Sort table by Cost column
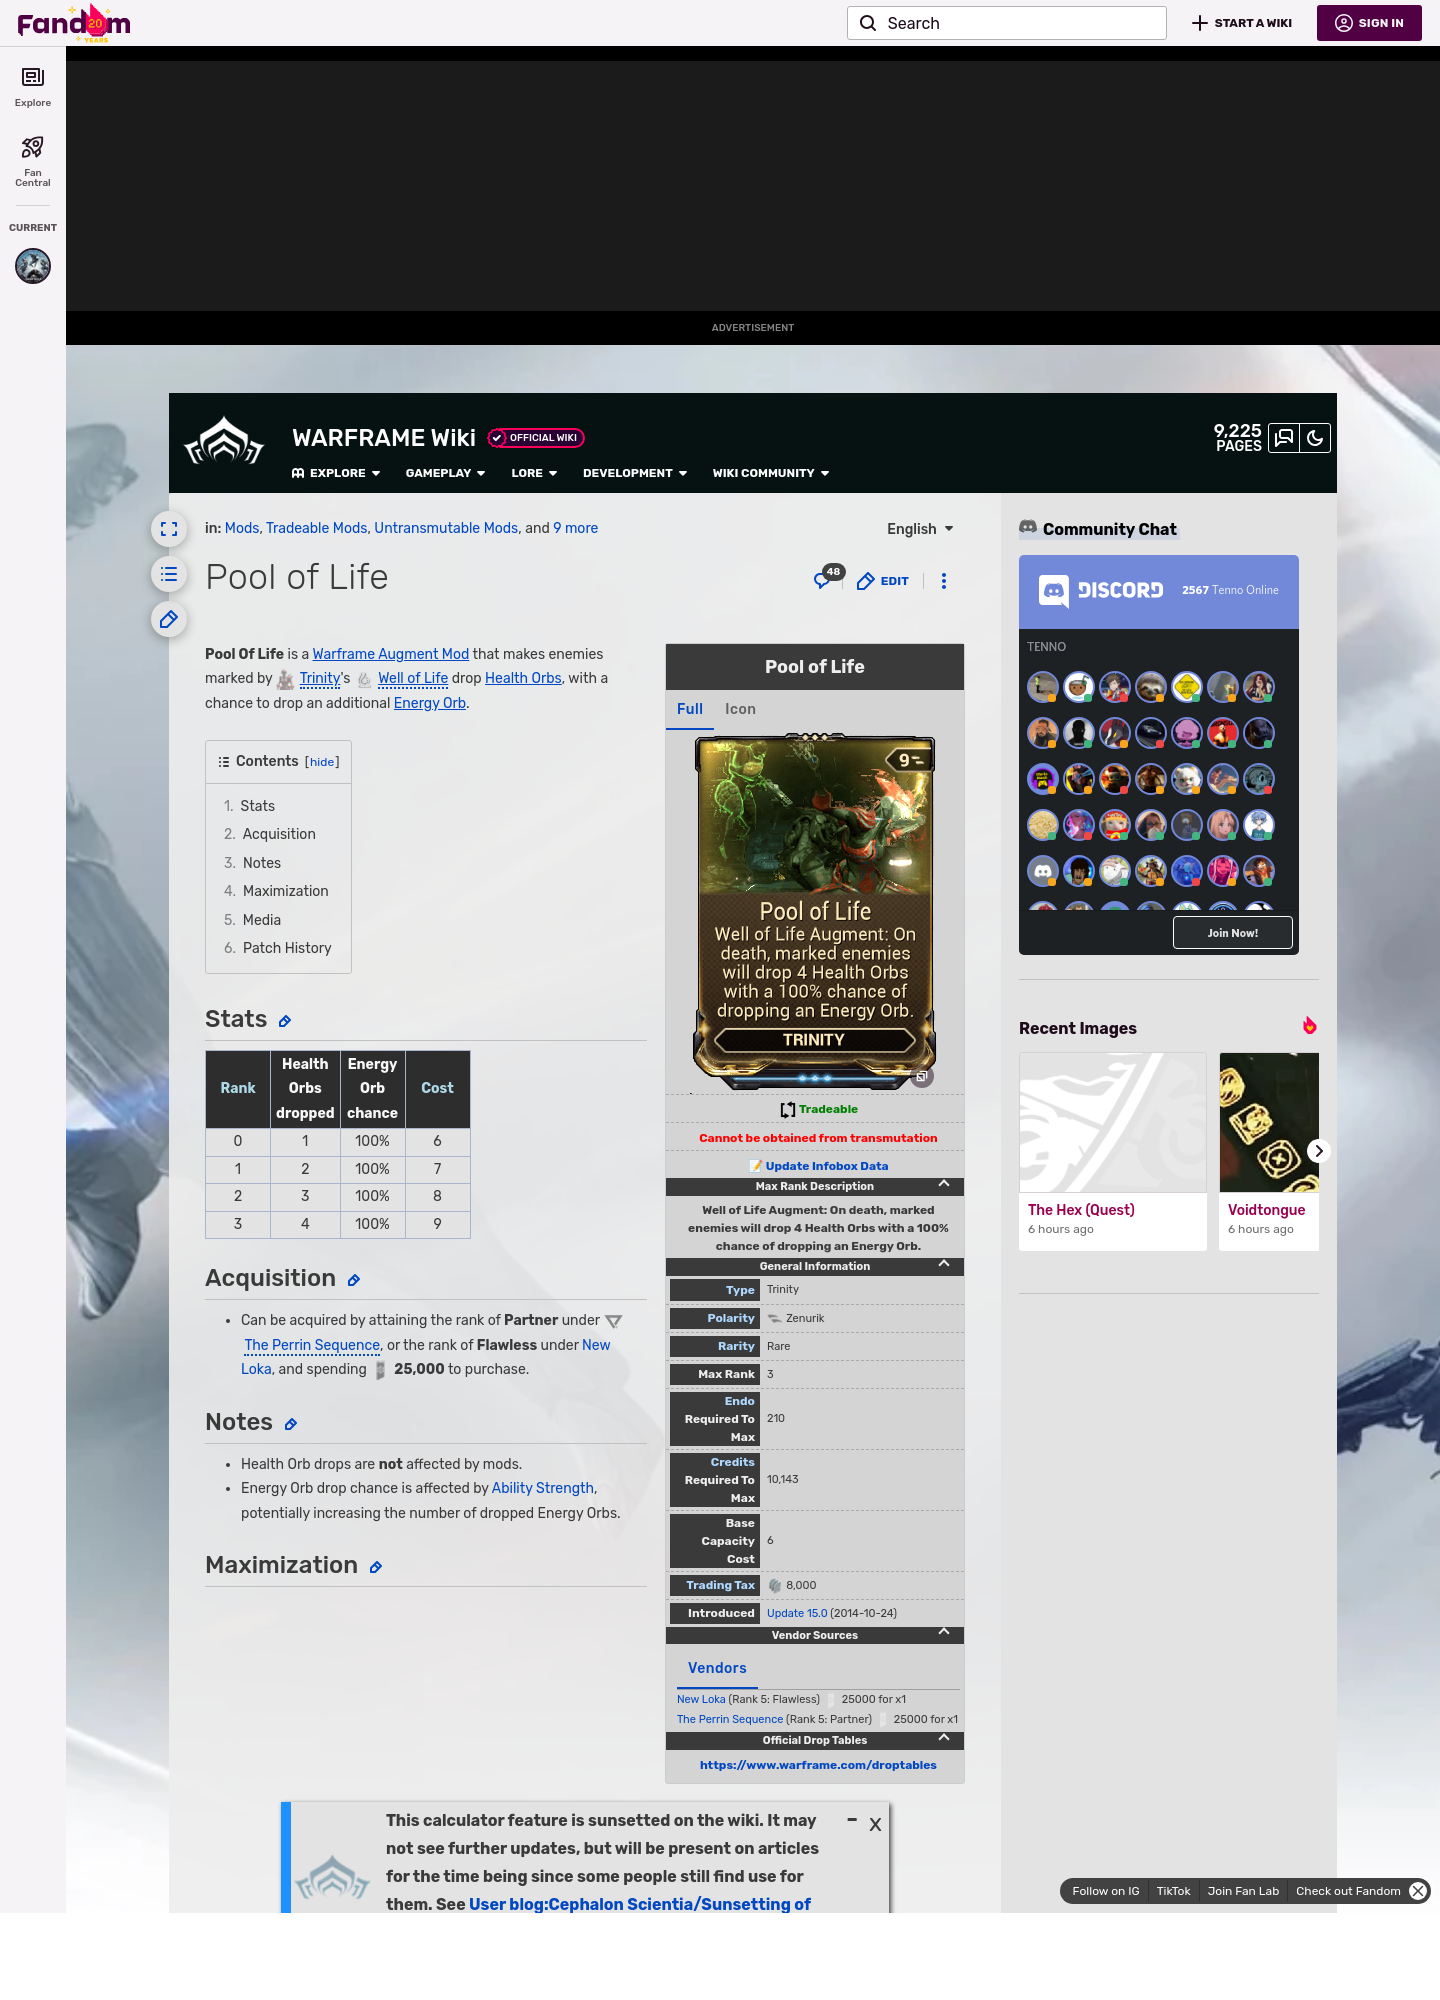This screenshot has width=1440, height=2000. [x=437, y=1088]
